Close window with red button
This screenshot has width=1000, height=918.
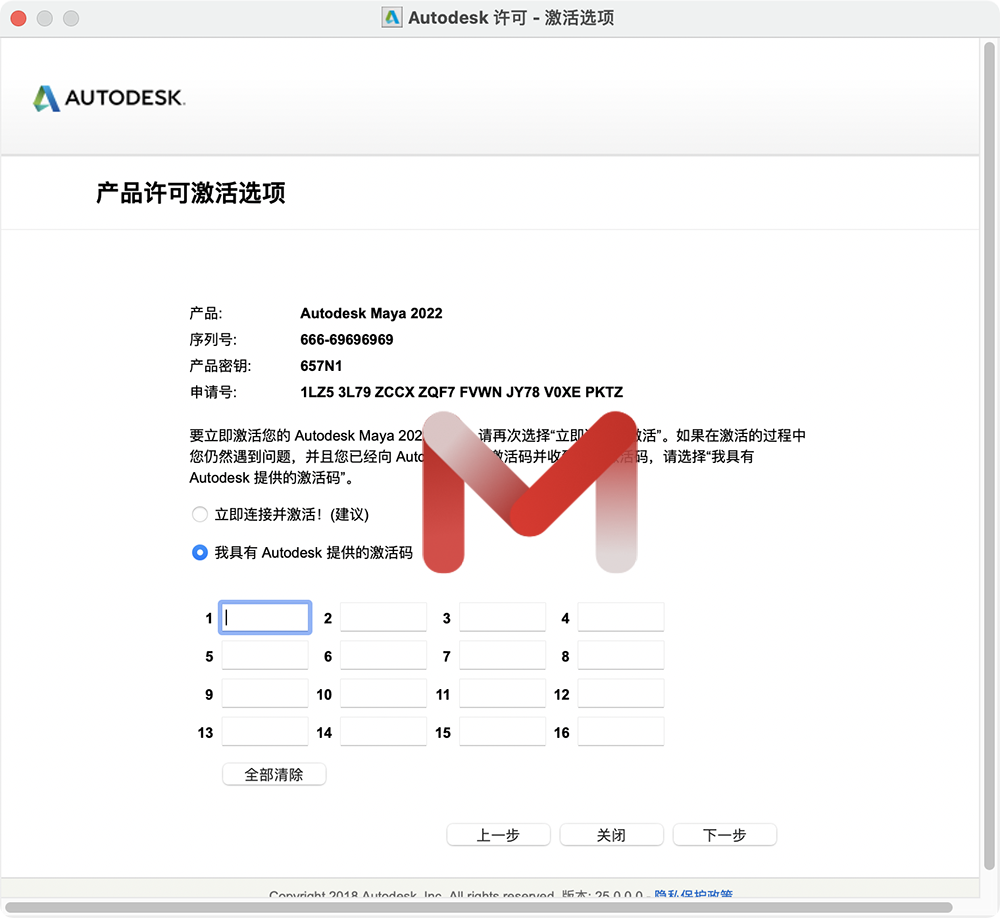tap(18, 19)
